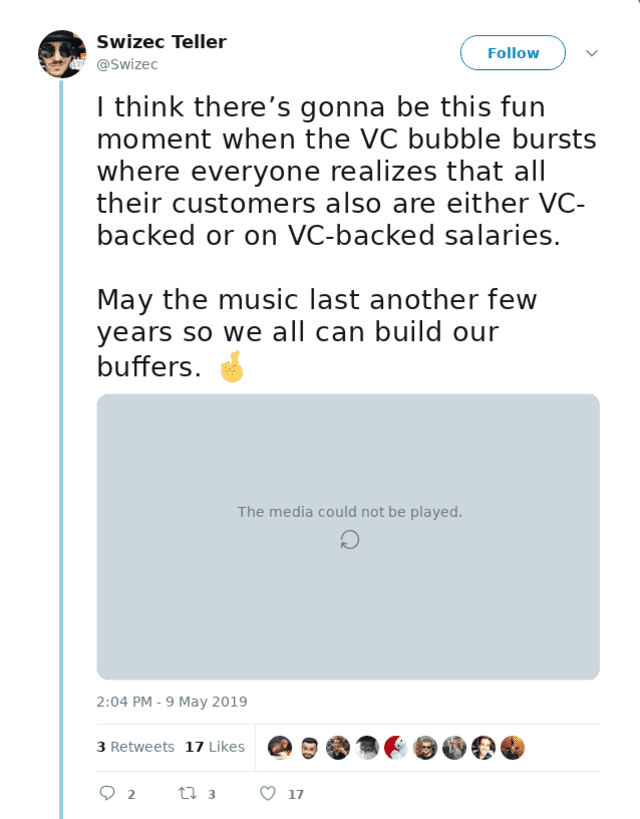
Task: Click the reply speech bubble icon
Action: [x=108, y=793]
